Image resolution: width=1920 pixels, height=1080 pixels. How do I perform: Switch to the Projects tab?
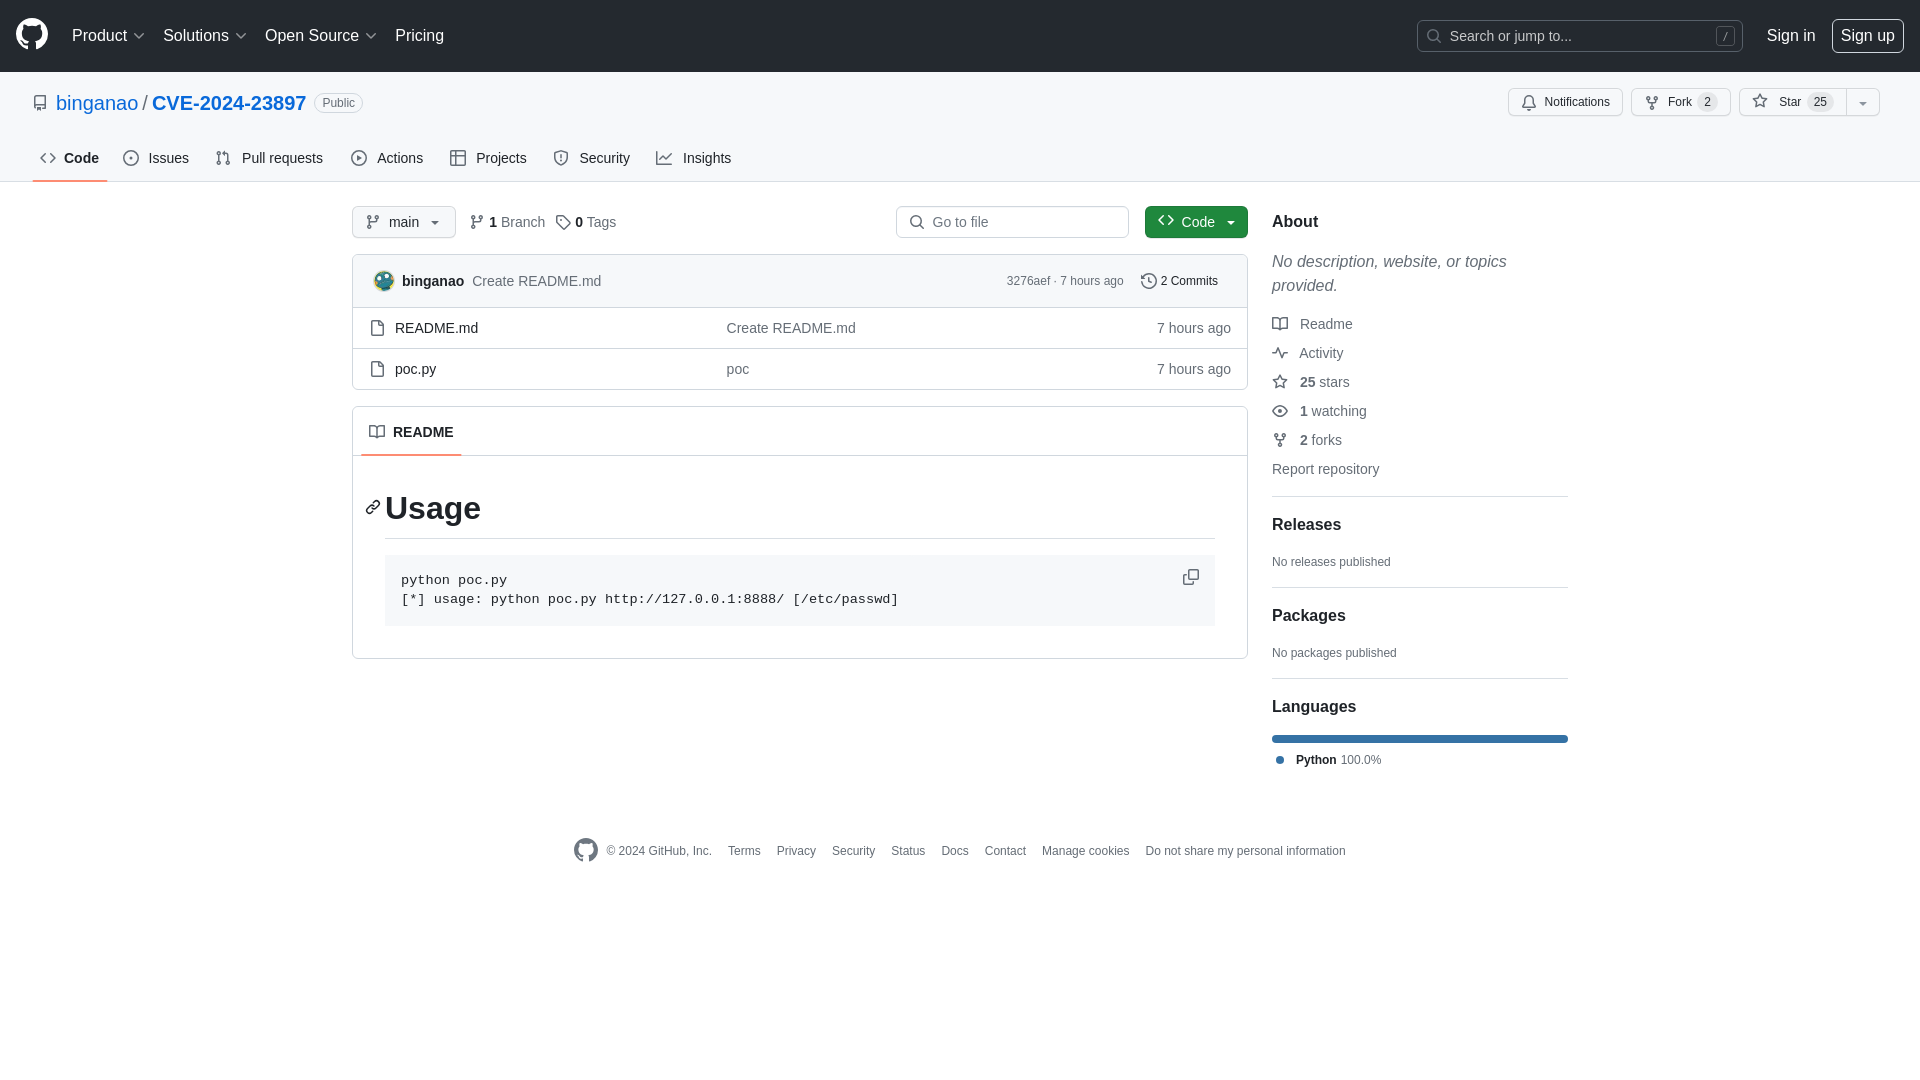488,158
